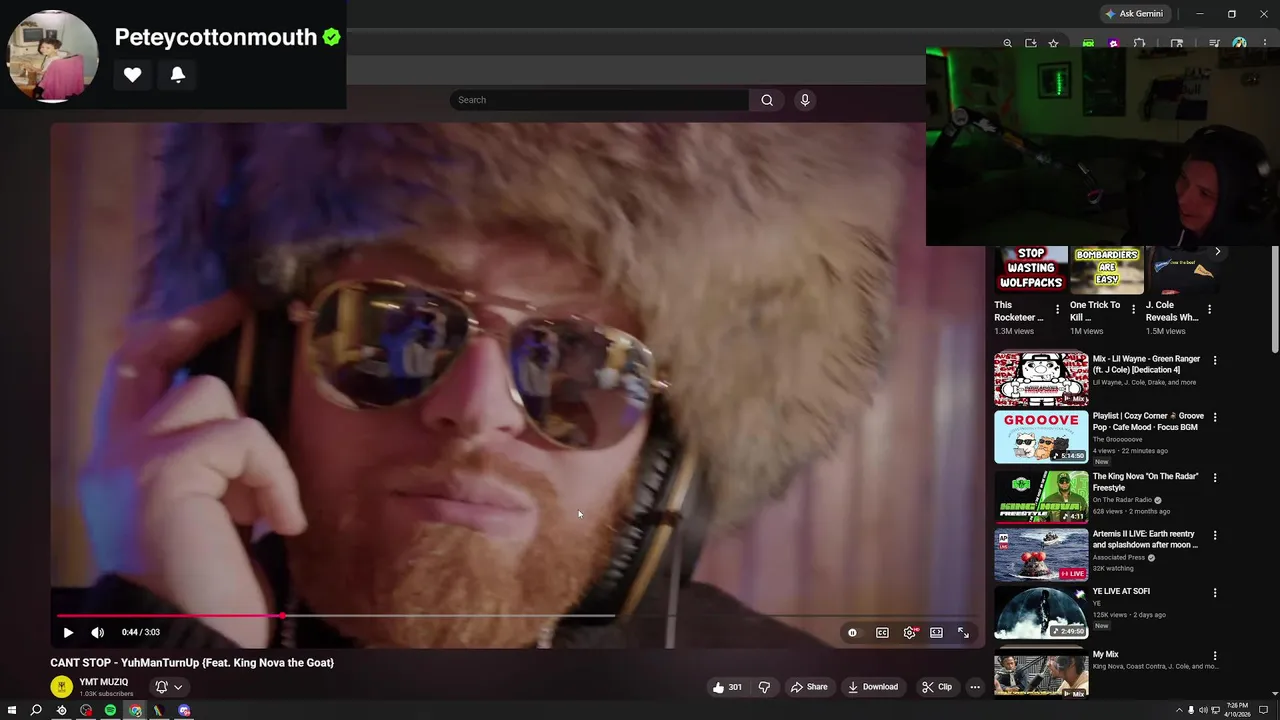The image size is (1280, 720).
Task: Create a Clip of the video
Action: click(937, 687)
